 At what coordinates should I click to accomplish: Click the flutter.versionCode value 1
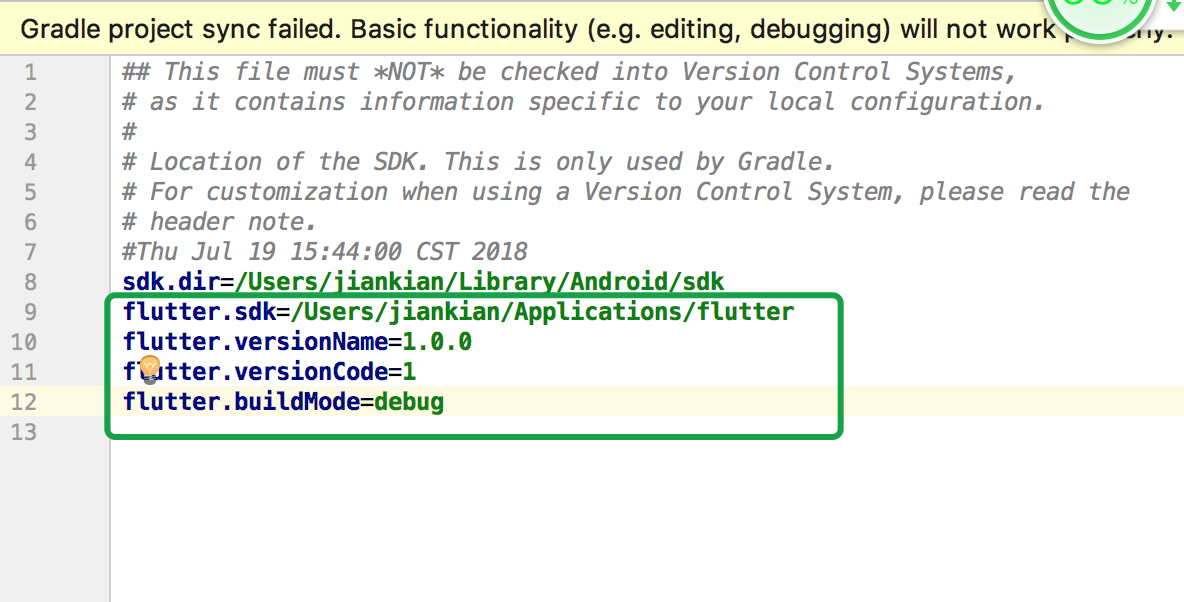click(x=409, y=372)
